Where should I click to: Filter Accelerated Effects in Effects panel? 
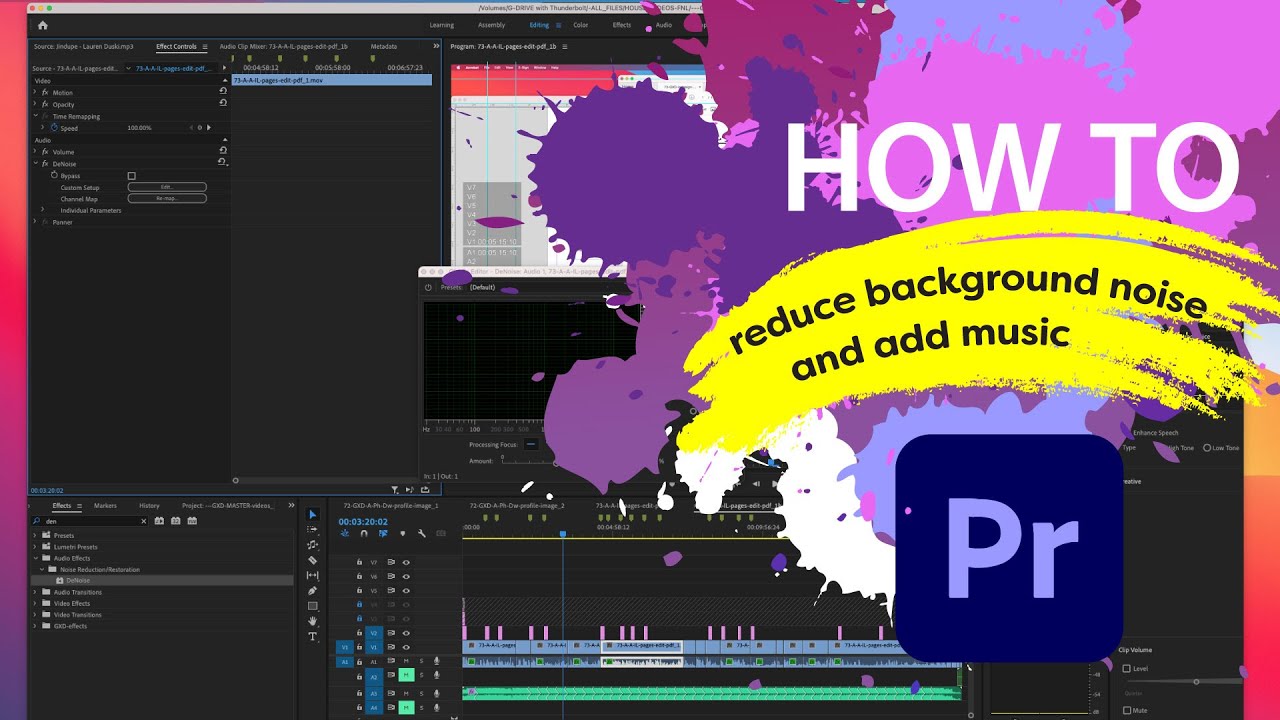(x=159, y=521)
